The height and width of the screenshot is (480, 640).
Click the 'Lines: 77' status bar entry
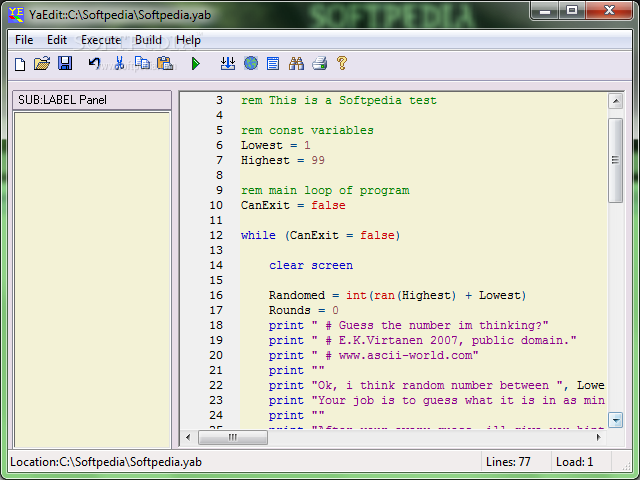[x=508, y=462]
